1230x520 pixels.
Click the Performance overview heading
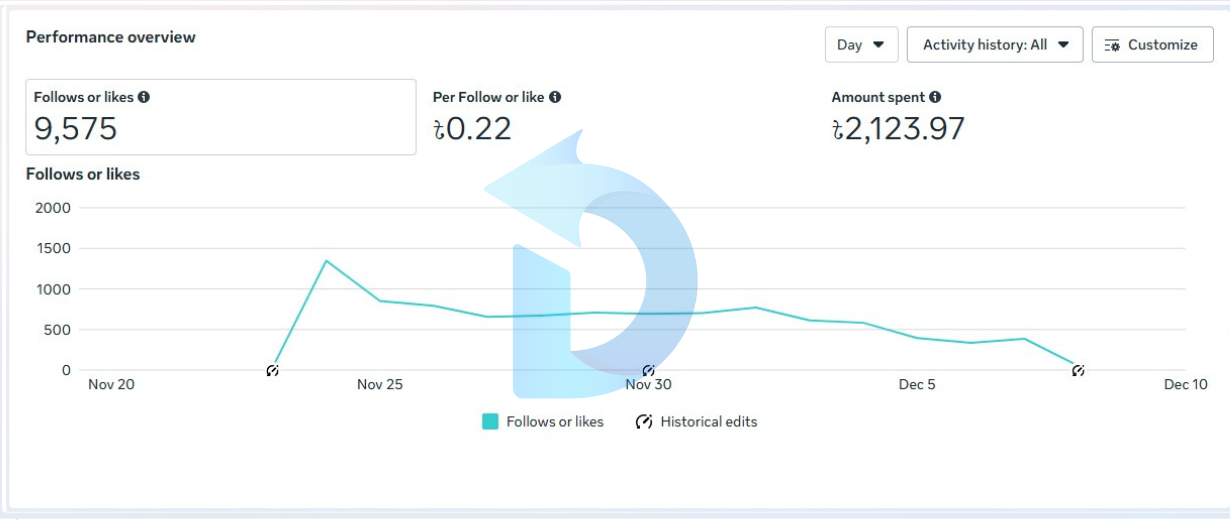coord(111,37)
